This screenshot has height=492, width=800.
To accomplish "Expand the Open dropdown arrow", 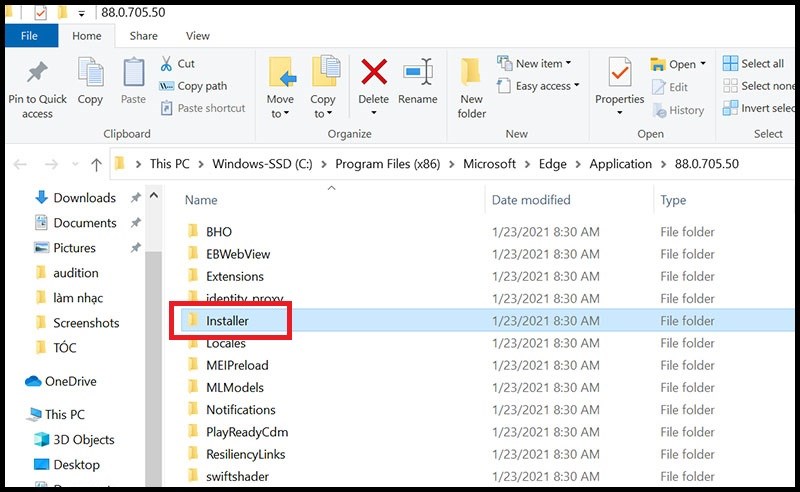I will [x=703, y=64].
